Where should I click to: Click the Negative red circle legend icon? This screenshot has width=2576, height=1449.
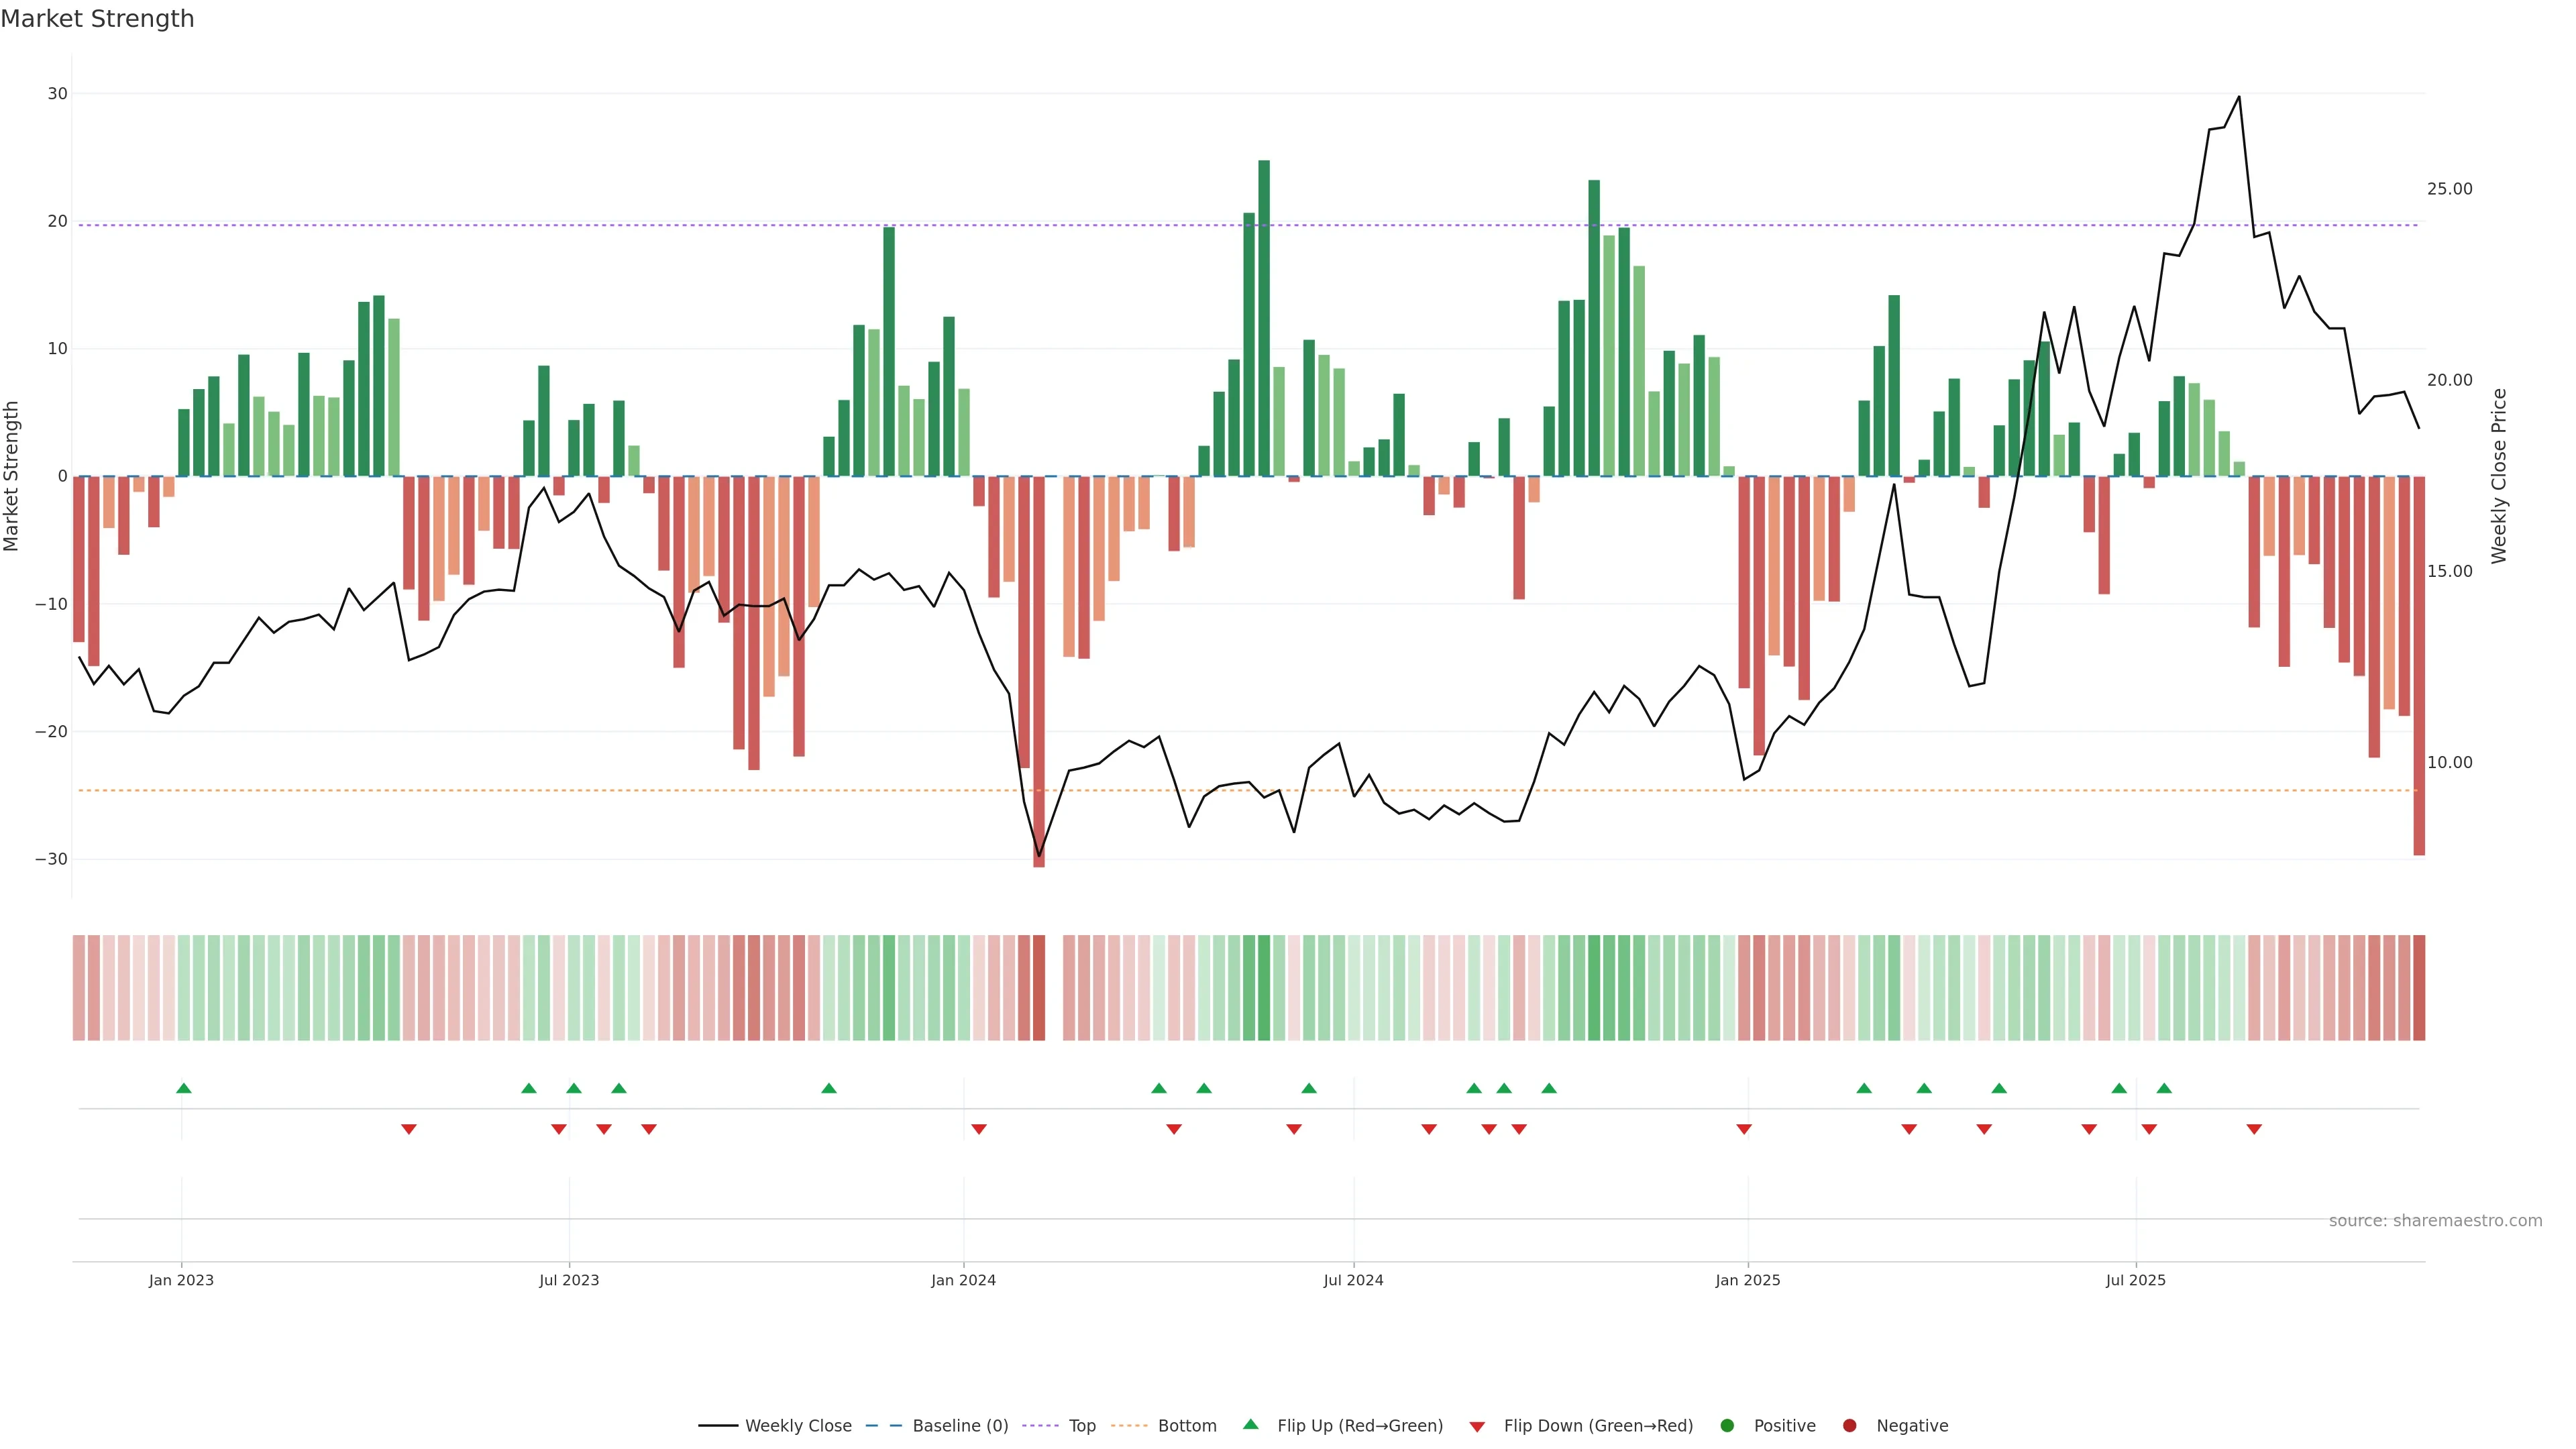pyautogui.click(x=1849, y=1425)
